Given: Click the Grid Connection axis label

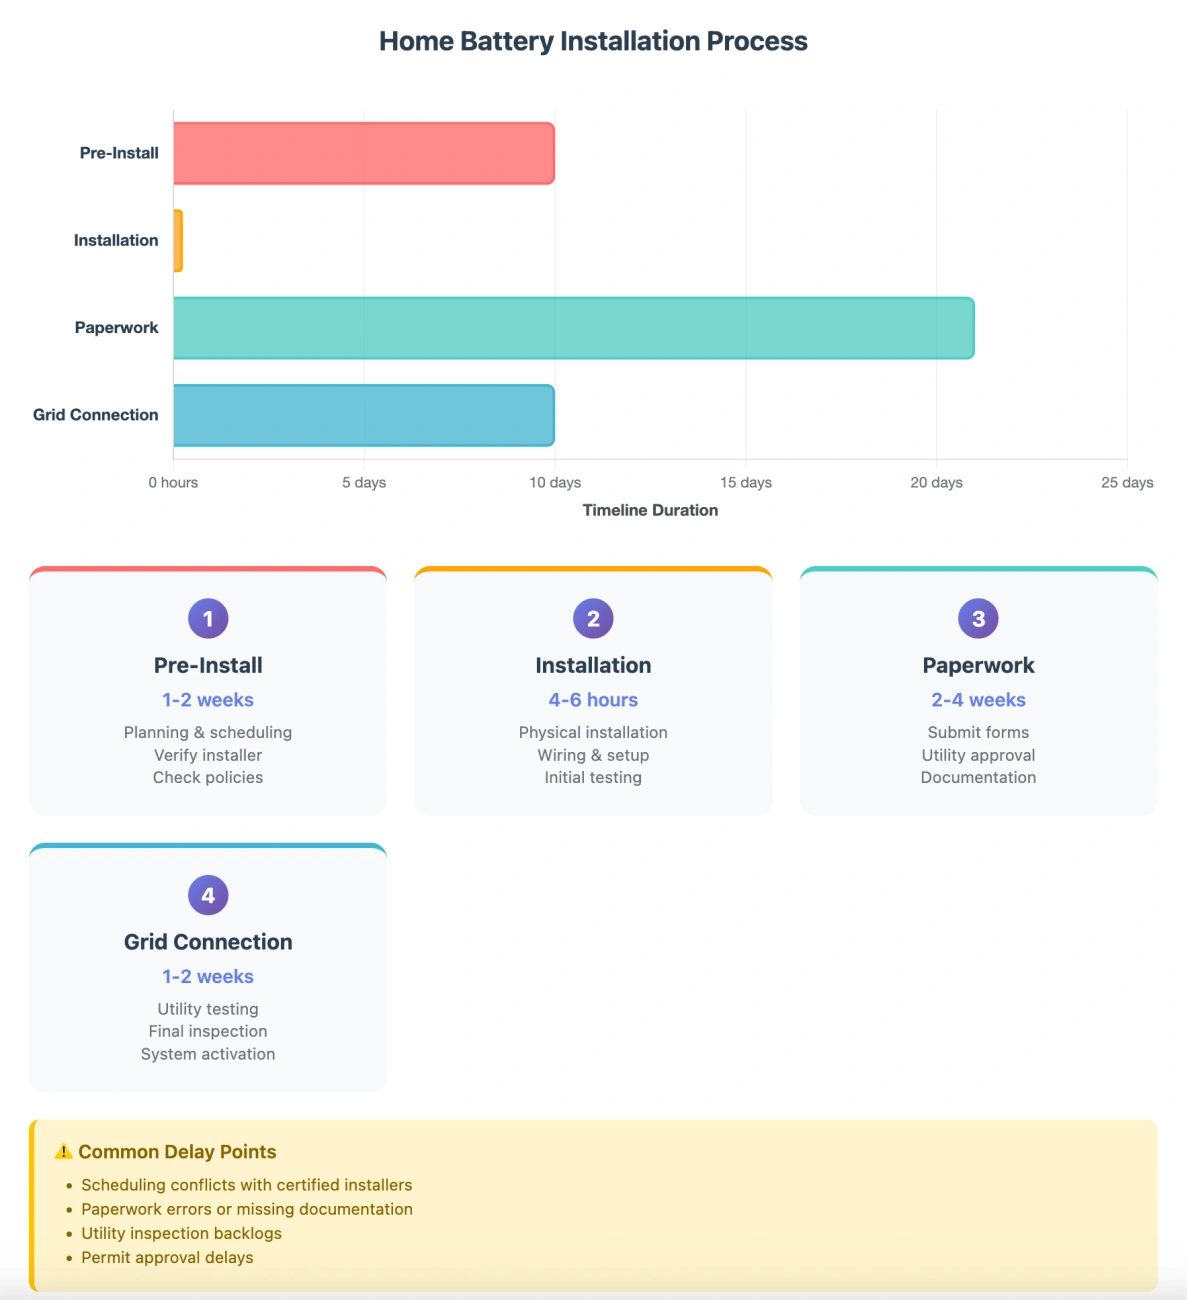Looking at the screenshot, I should (x=95, y=415).
